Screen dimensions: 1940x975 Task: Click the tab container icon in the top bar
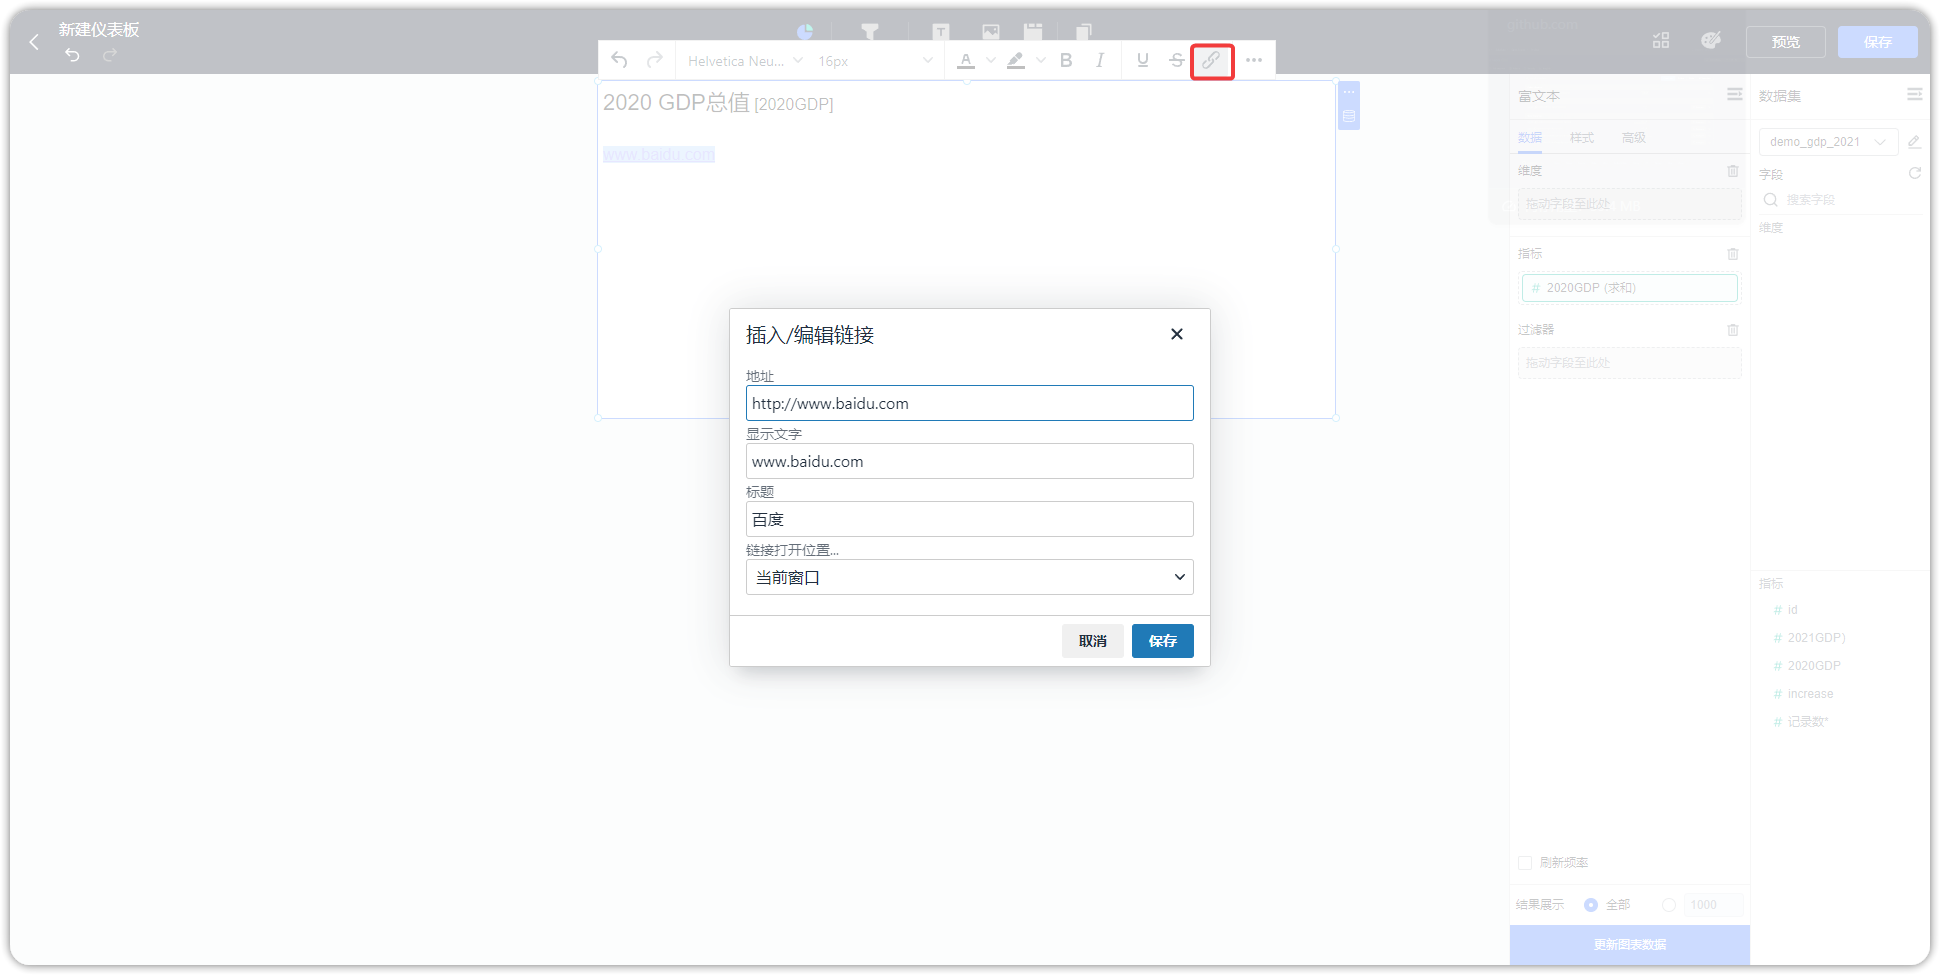point(1033,32)
